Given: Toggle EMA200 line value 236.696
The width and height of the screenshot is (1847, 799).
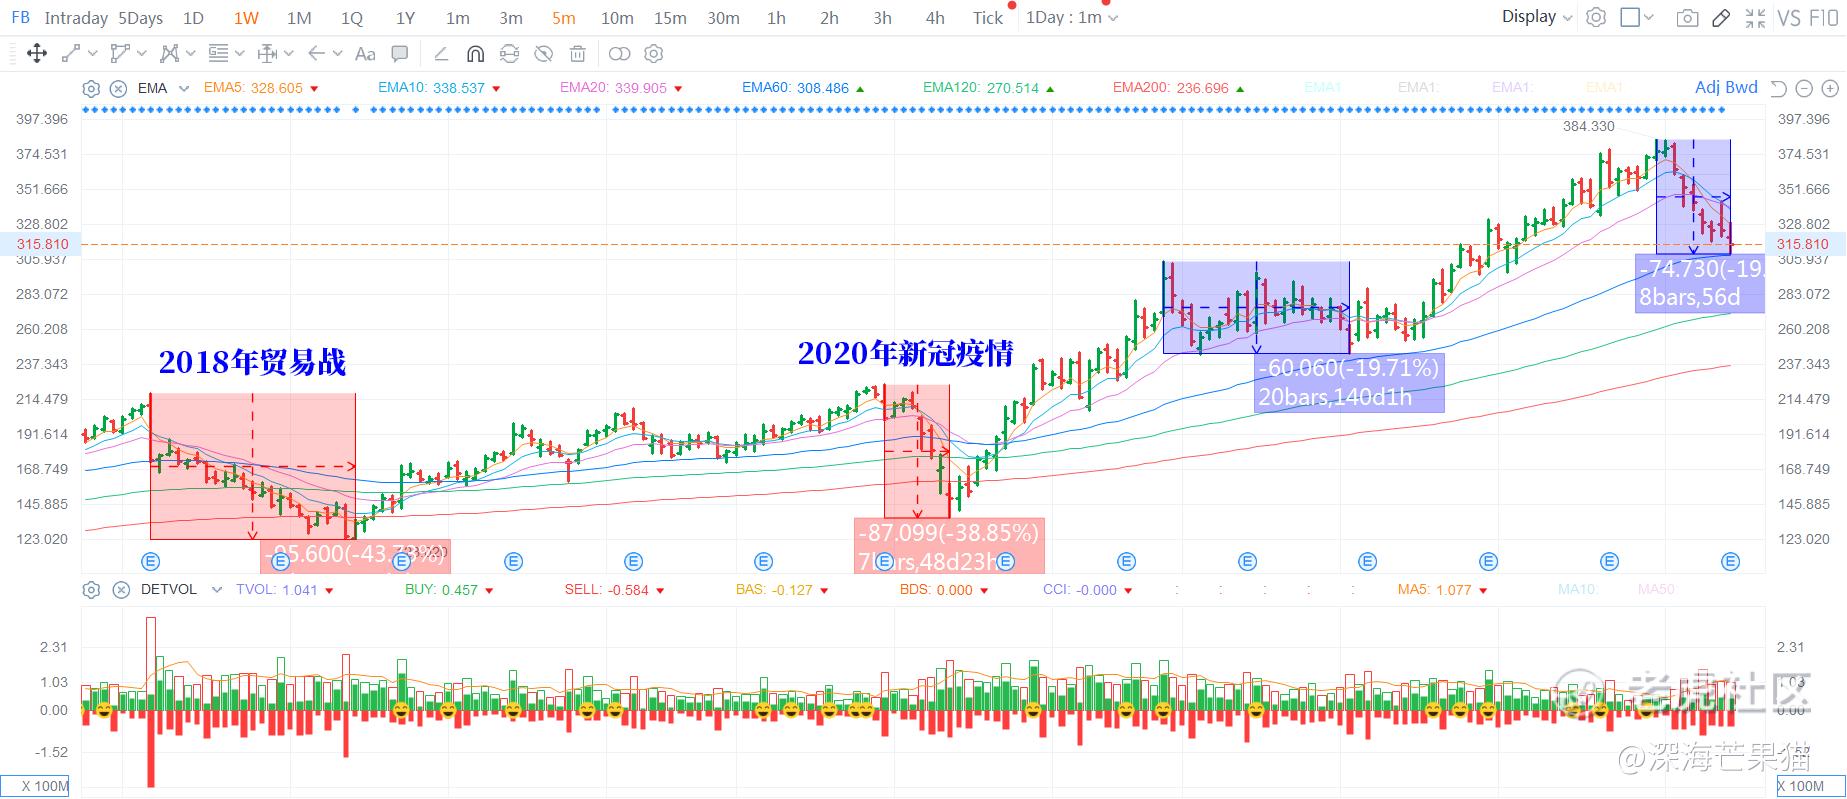Looking at the screenshot, I should click(x=1178, y=88).
